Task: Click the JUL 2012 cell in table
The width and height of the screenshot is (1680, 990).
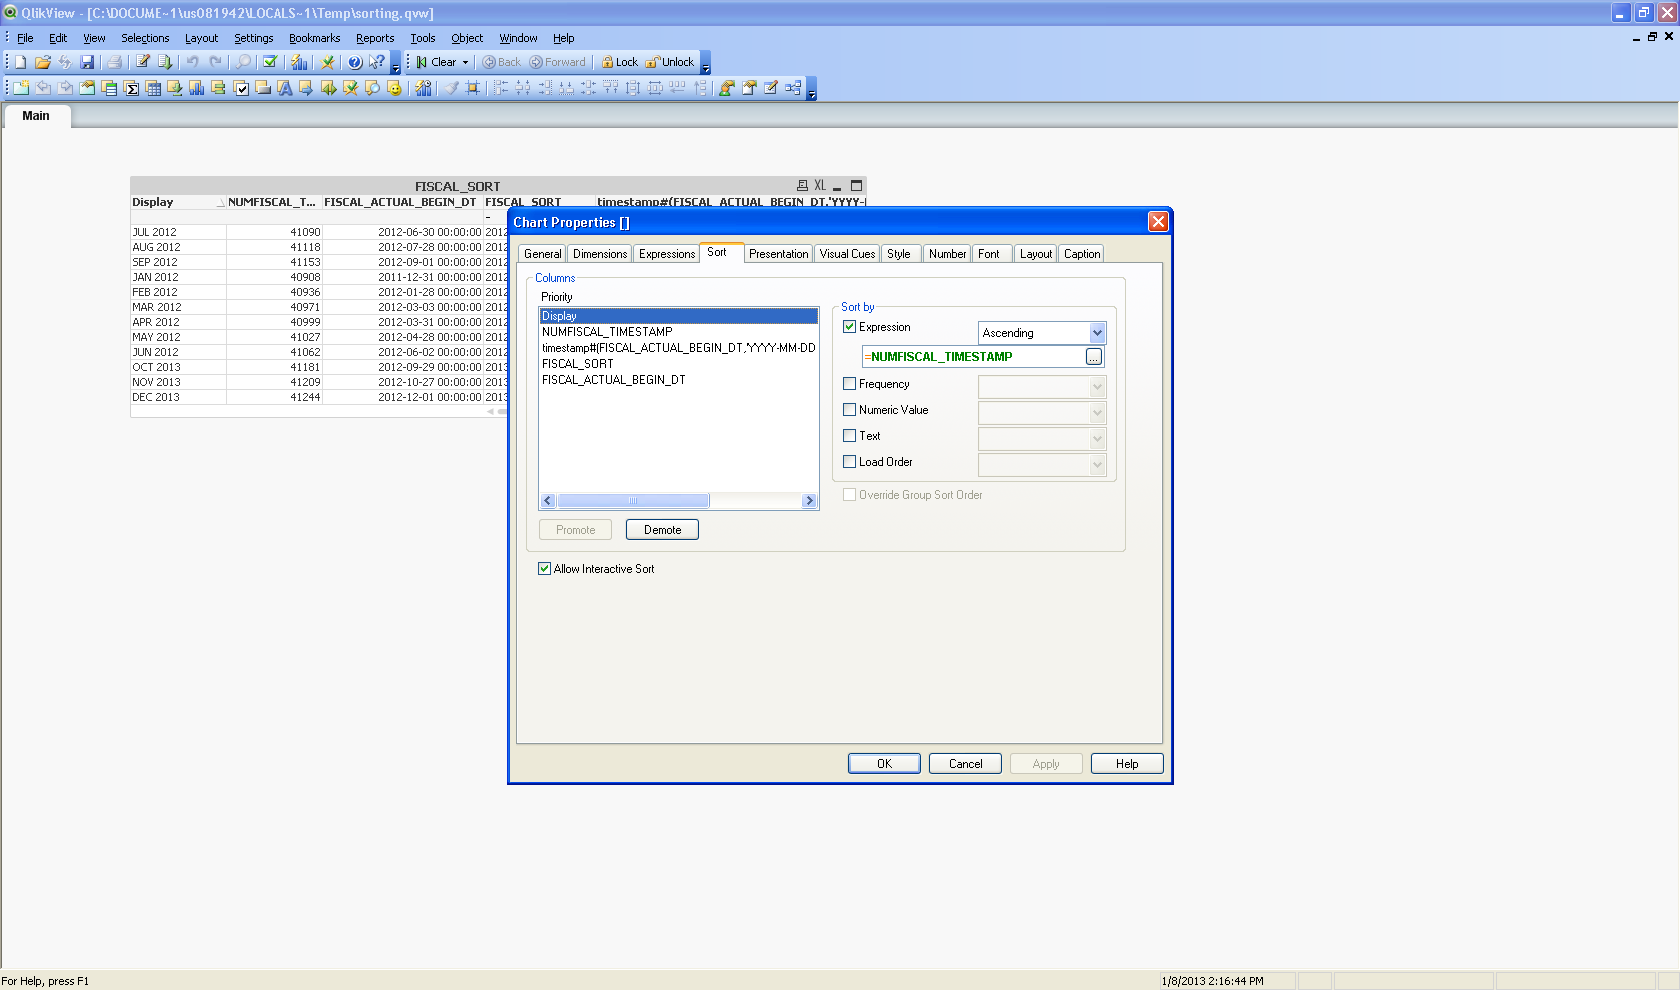Action: pos(178,232)
